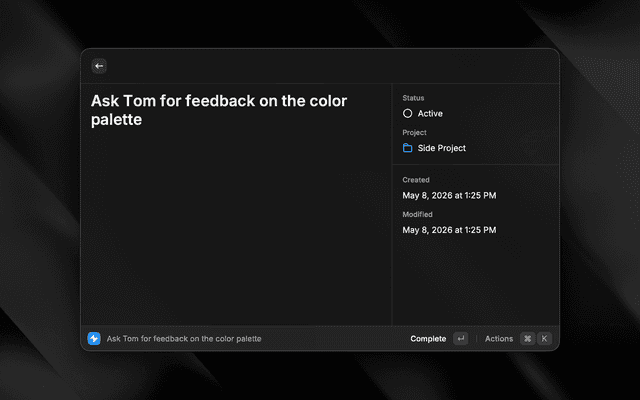Click the K key badge
640x400 pixels.
[544, 338]
